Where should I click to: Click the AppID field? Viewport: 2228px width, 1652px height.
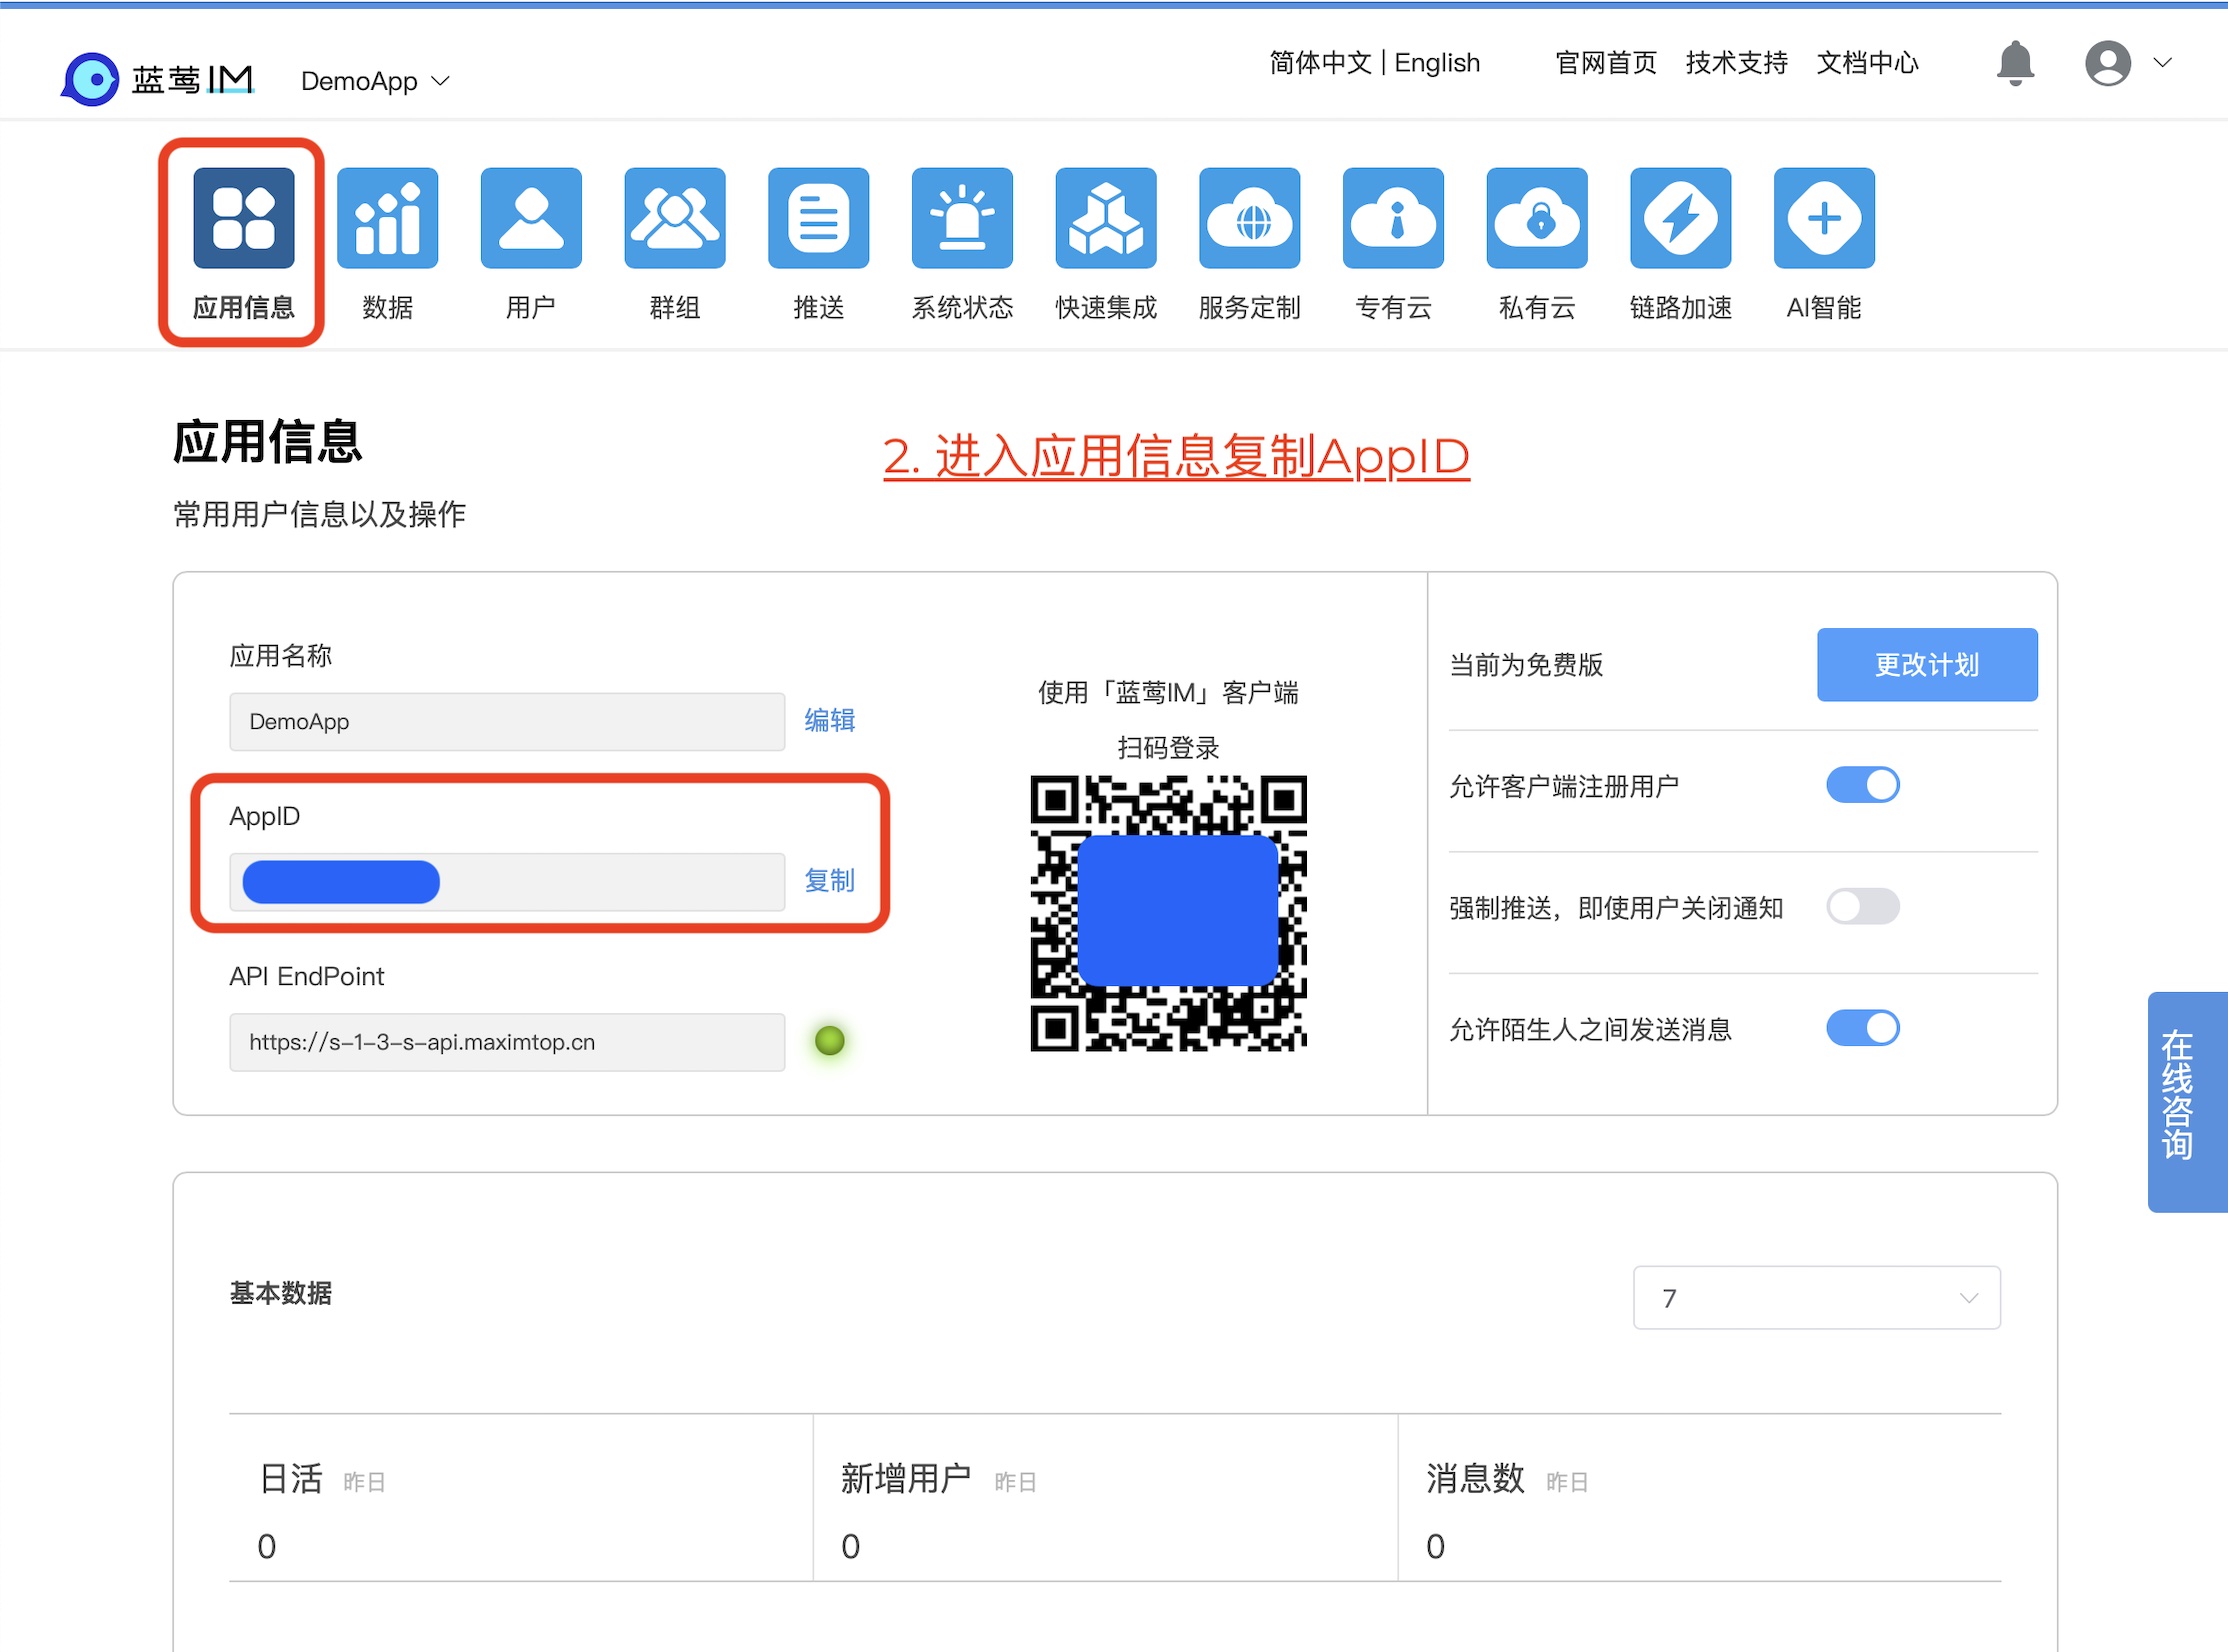click(x=507, y=882)
